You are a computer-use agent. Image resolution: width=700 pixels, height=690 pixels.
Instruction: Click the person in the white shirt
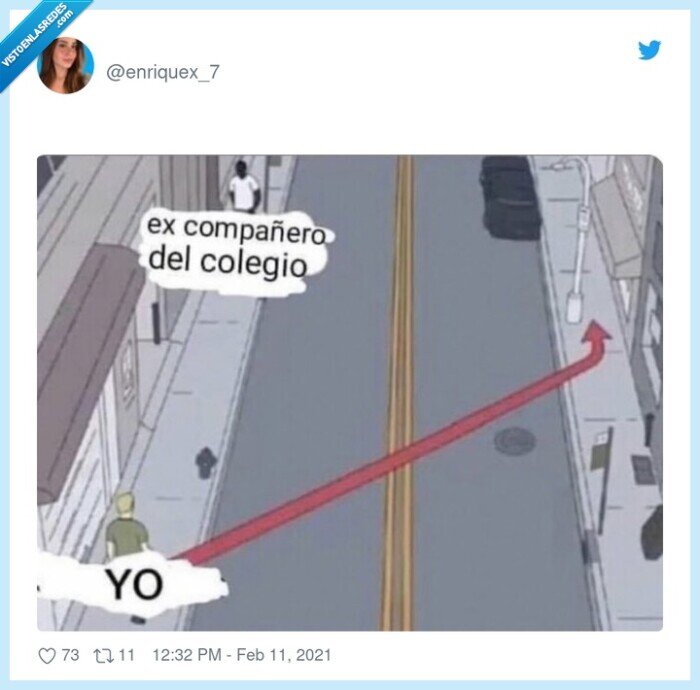point(243,187)
